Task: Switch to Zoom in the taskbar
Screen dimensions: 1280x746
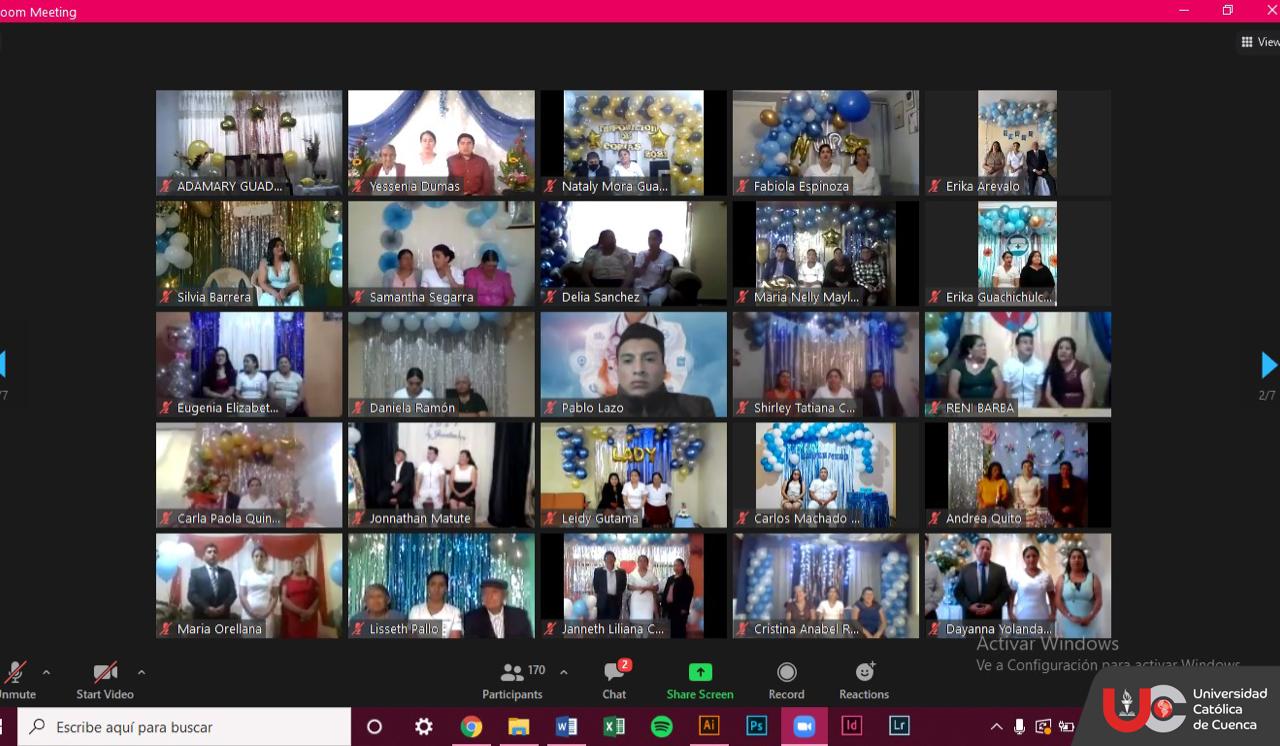Action: pos(804,727)
